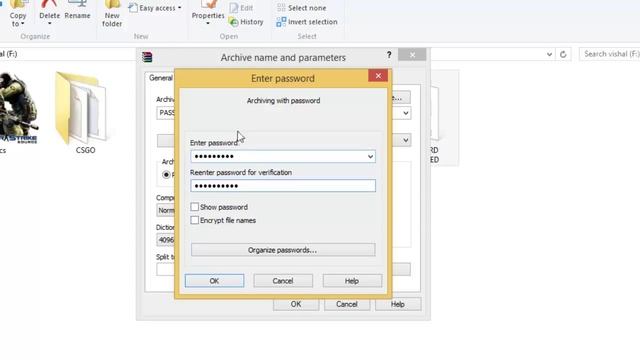Click WinRAR icon in Archive dialog title
The height and width of the screenshot is (360, 640).
(147, 57)
